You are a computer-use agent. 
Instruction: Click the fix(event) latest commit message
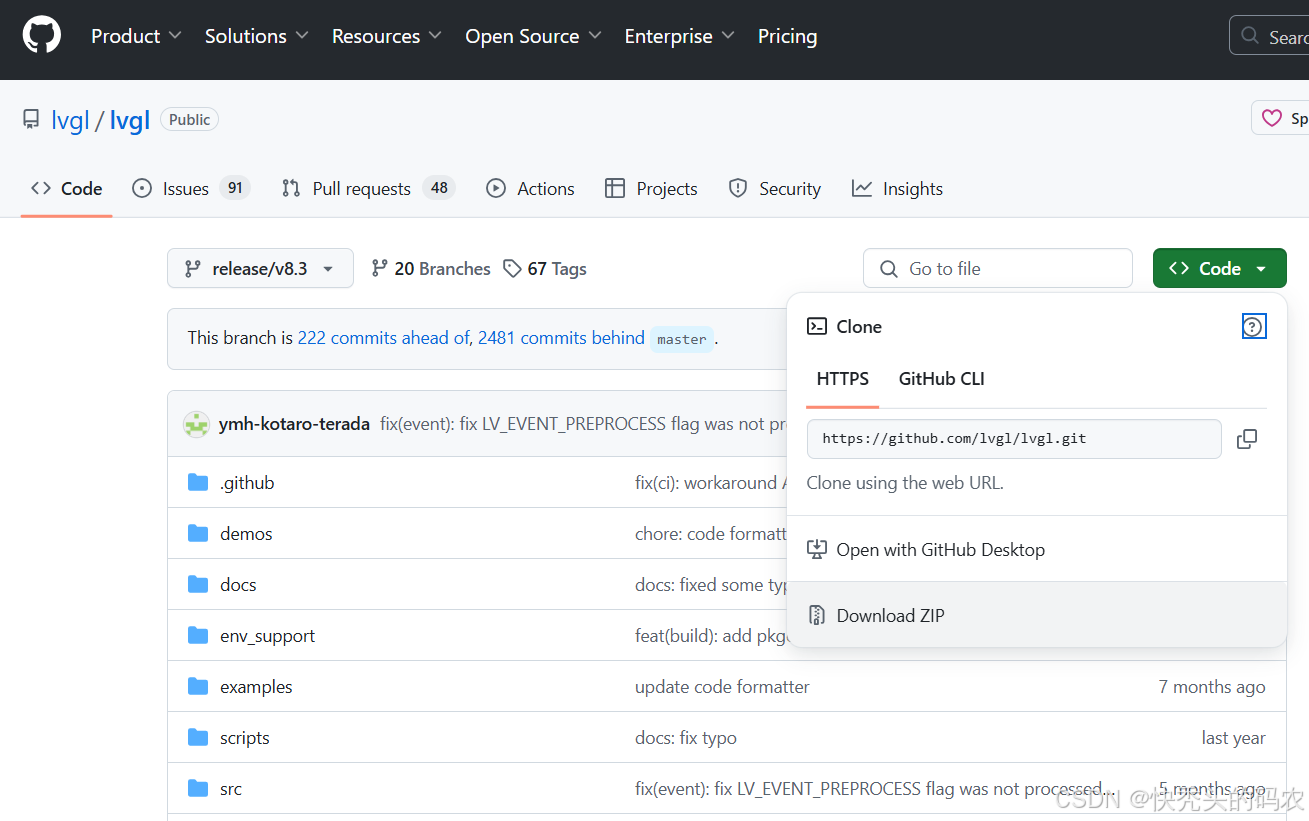point(584,424)
